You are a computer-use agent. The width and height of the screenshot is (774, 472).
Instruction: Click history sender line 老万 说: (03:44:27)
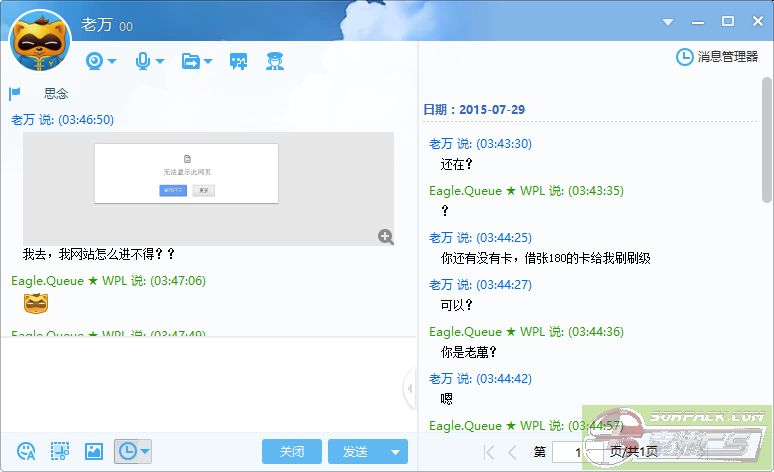[480, 285]
